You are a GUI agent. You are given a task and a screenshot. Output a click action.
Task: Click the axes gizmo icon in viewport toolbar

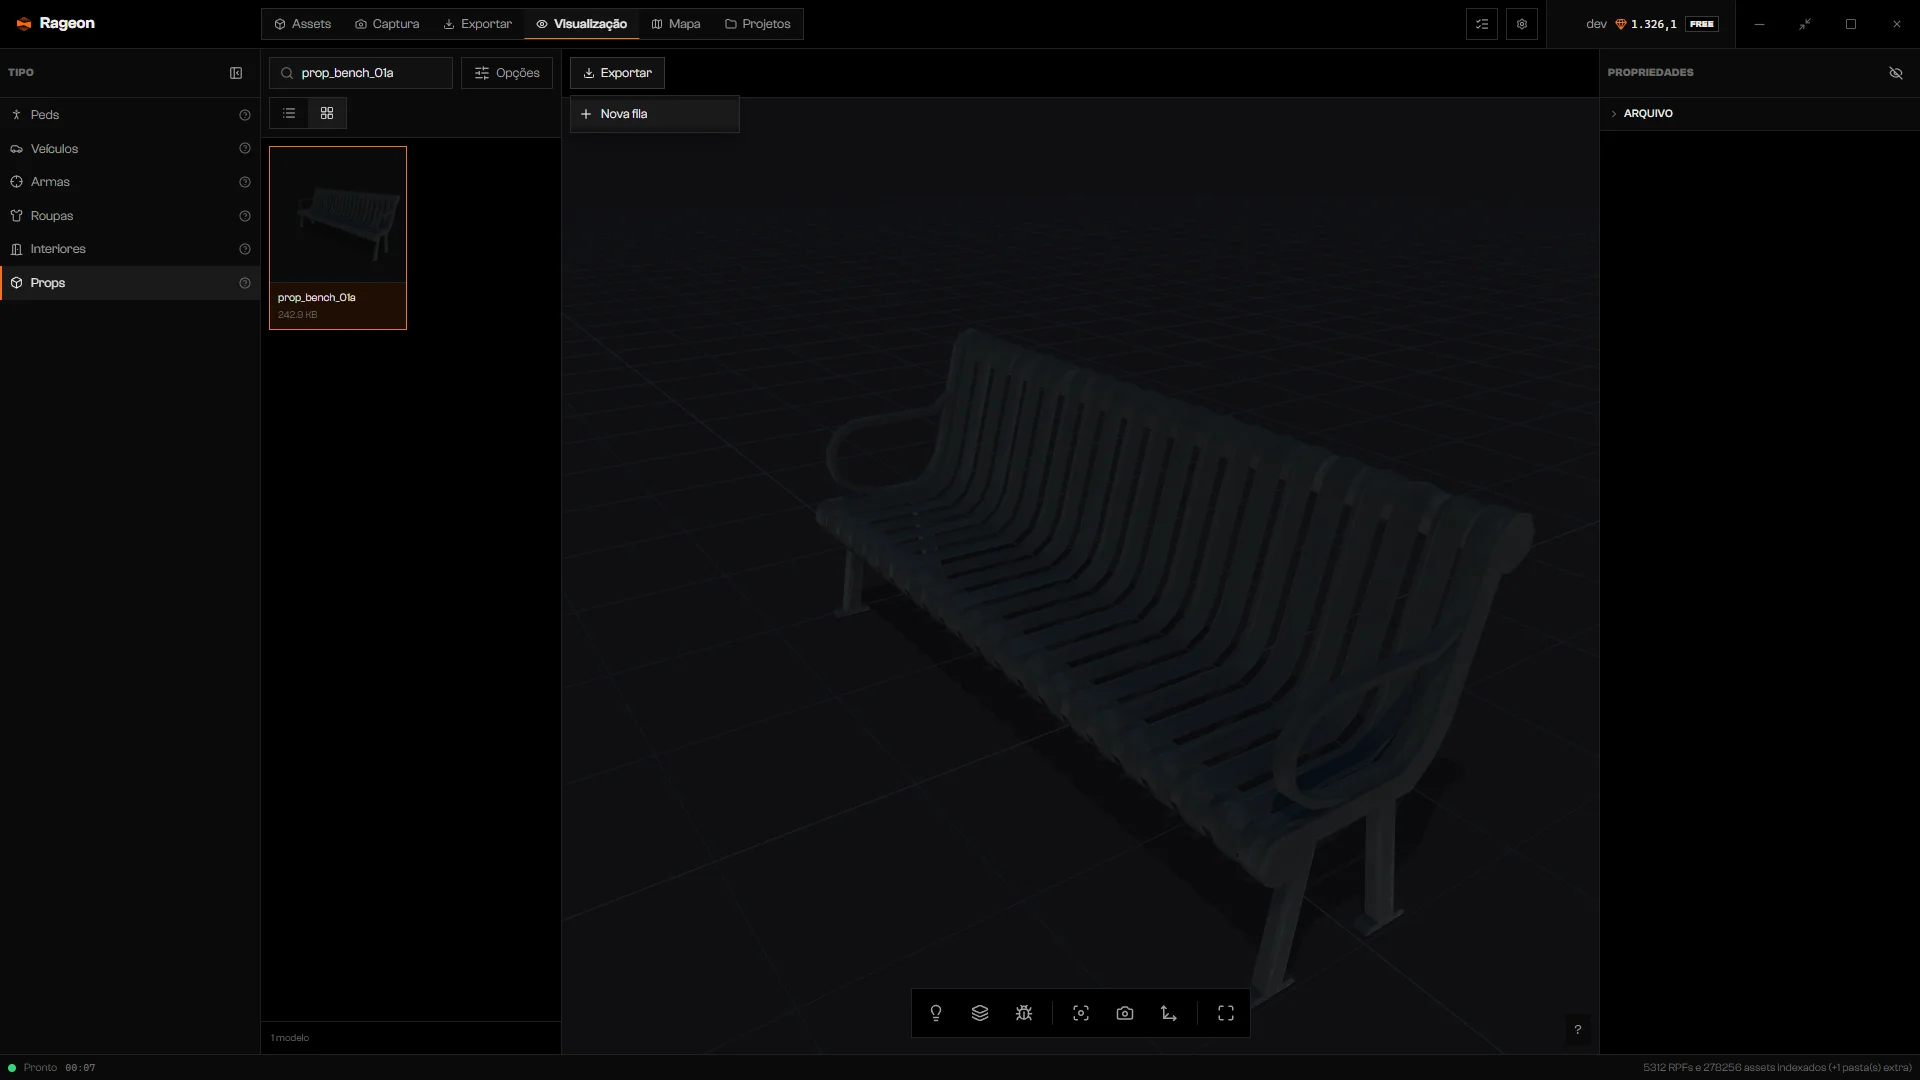click(1169, 1013)
